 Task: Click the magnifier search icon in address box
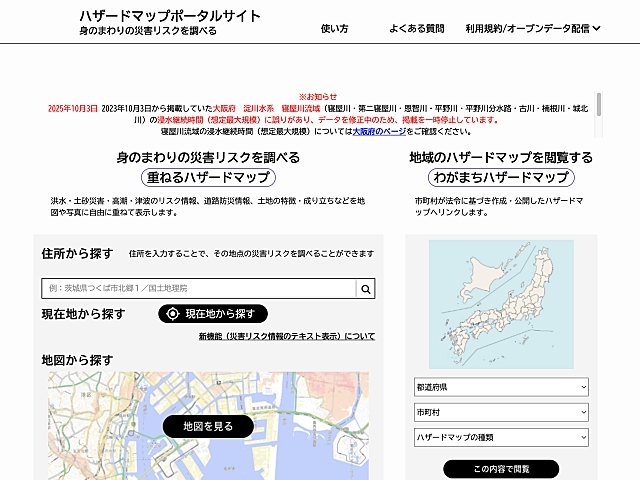(x=366, y=289)
